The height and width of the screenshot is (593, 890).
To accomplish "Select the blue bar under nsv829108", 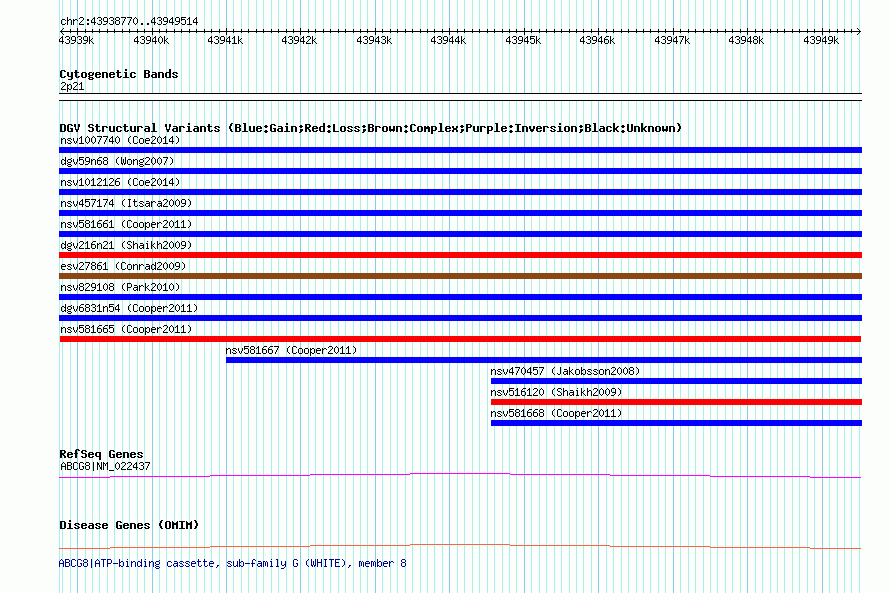I will pyautogui.click(x=460, y=297).
